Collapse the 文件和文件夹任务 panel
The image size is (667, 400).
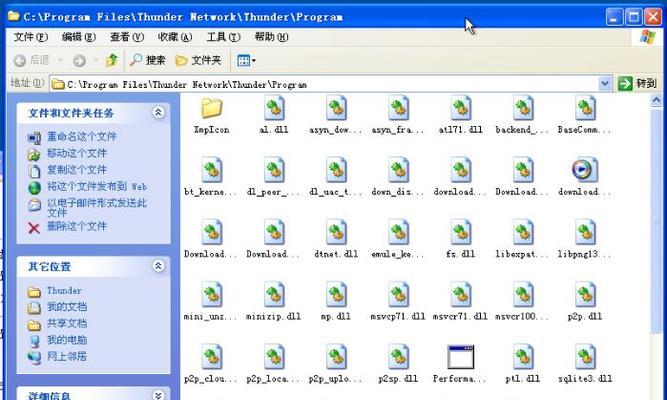pyautogui.click(x=158, y=113)
